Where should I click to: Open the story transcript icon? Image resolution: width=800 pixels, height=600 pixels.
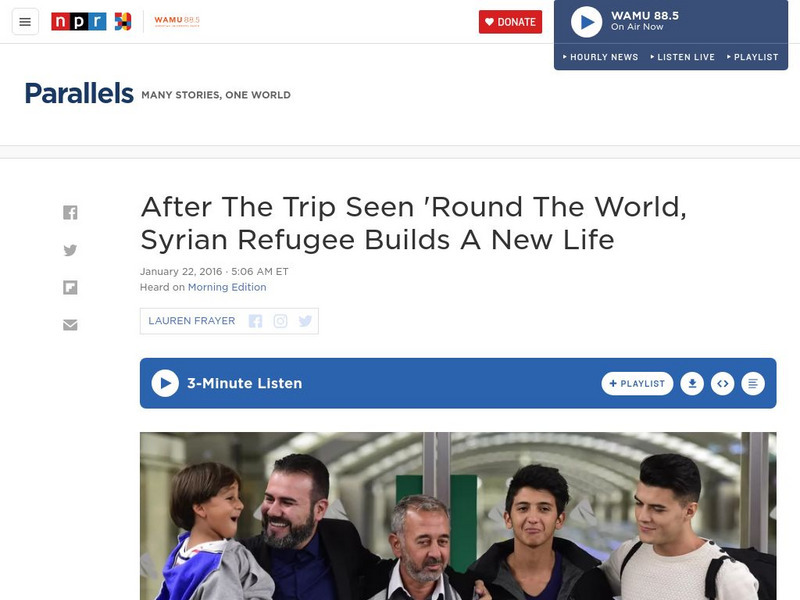click(753, 384)
